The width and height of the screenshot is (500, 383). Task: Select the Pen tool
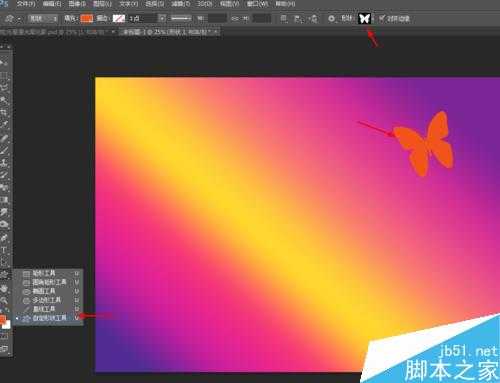point(4,238)
